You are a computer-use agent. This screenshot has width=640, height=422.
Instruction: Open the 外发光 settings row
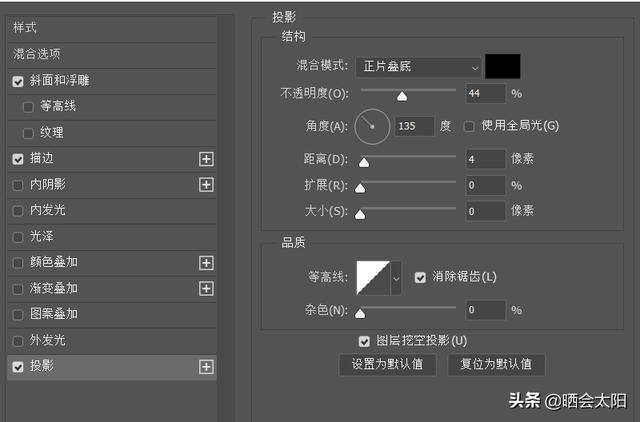[111, 340]
